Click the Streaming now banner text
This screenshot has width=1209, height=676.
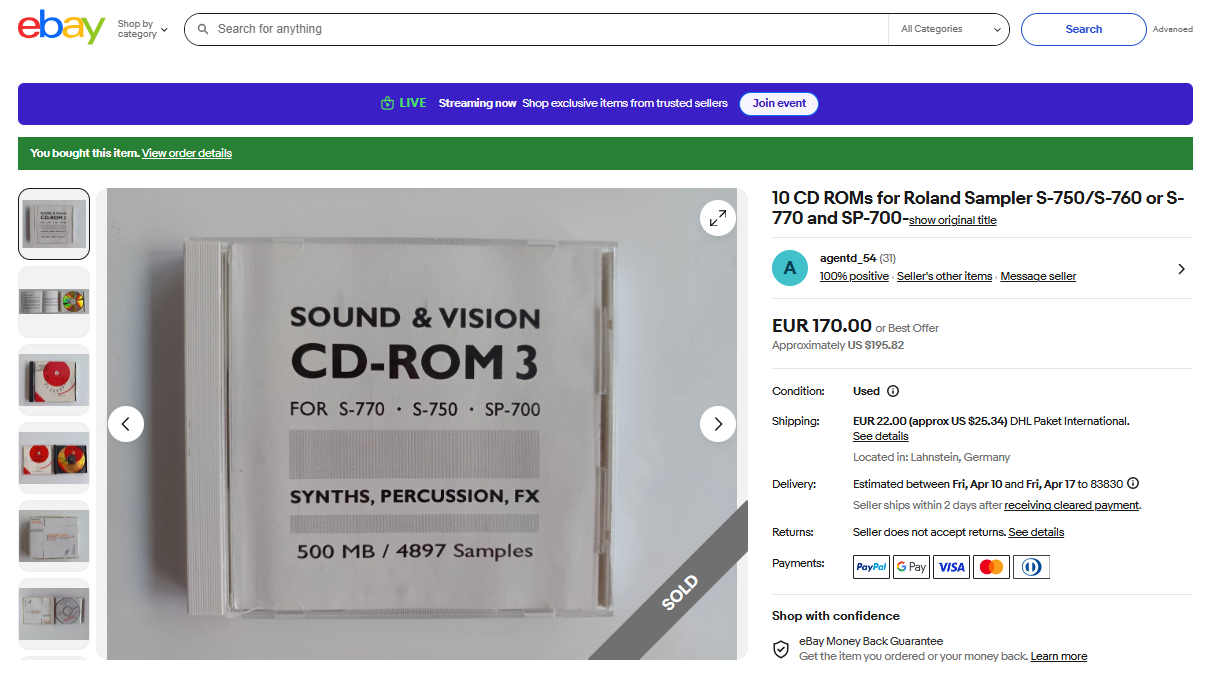click(478, 103)
